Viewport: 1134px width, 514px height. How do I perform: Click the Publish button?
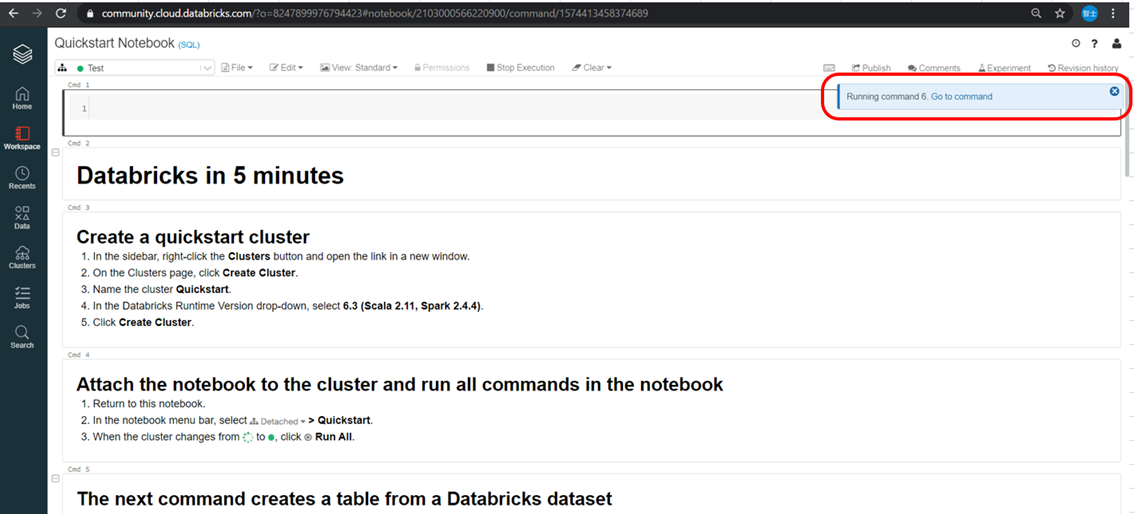pos(871,67)
